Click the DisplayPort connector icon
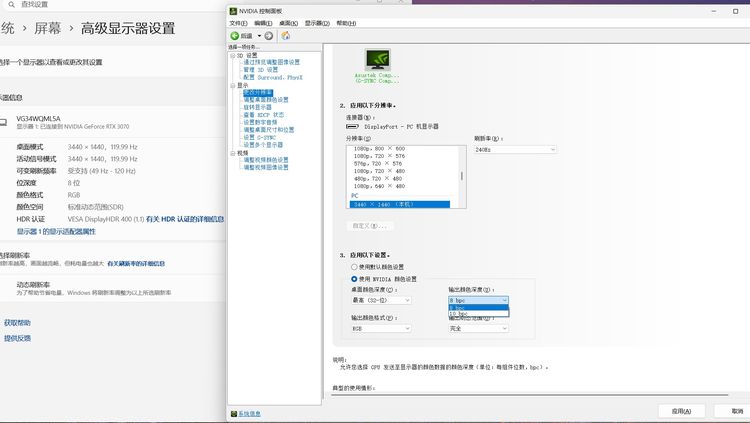The width and height of the screenshot is (750, 423). pos(352,127)
